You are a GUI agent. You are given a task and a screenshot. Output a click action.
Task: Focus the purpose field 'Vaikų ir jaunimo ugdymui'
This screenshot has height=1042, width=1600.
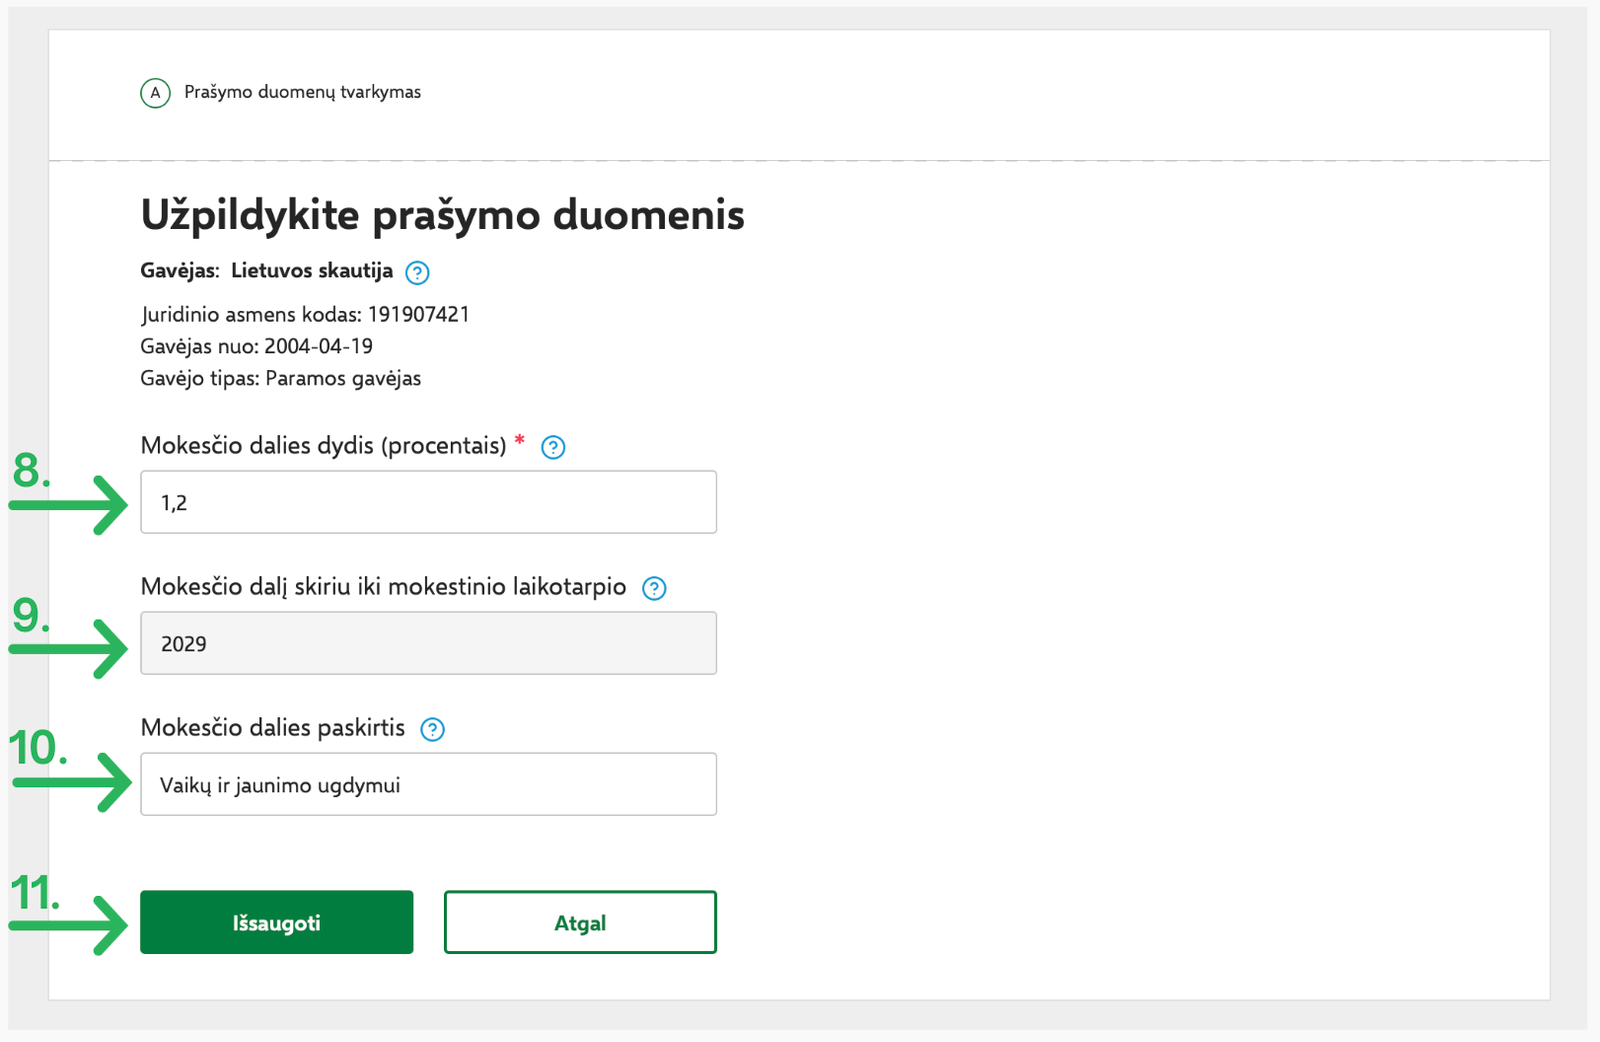(428, 784)
